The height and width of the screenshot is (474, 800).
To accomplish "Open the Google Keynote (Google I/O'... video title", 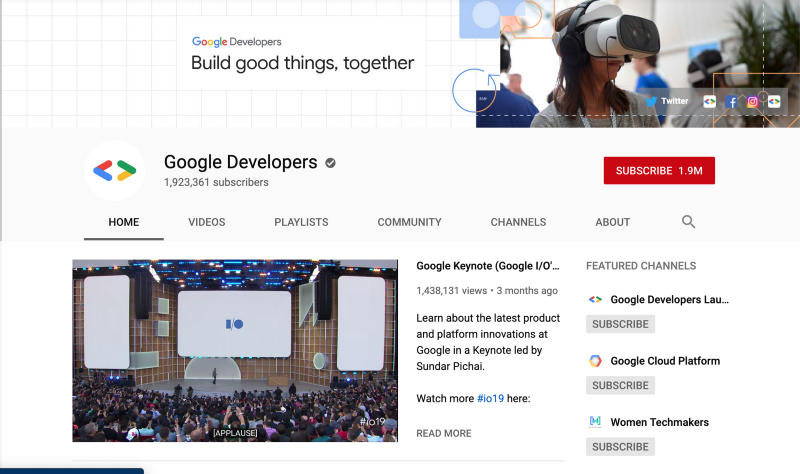I will coord(488,266).
